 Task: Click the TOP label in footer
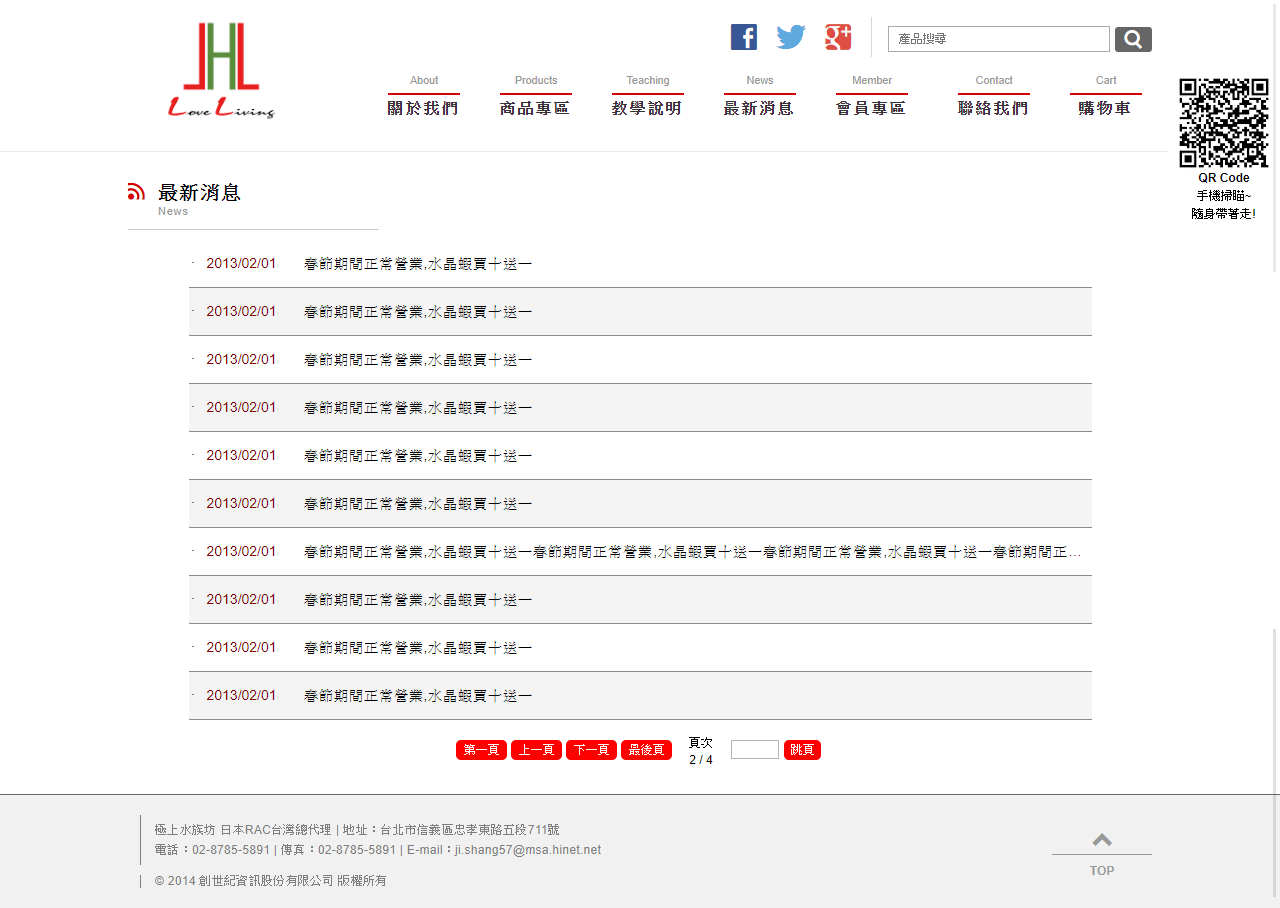click(1102, 871)
